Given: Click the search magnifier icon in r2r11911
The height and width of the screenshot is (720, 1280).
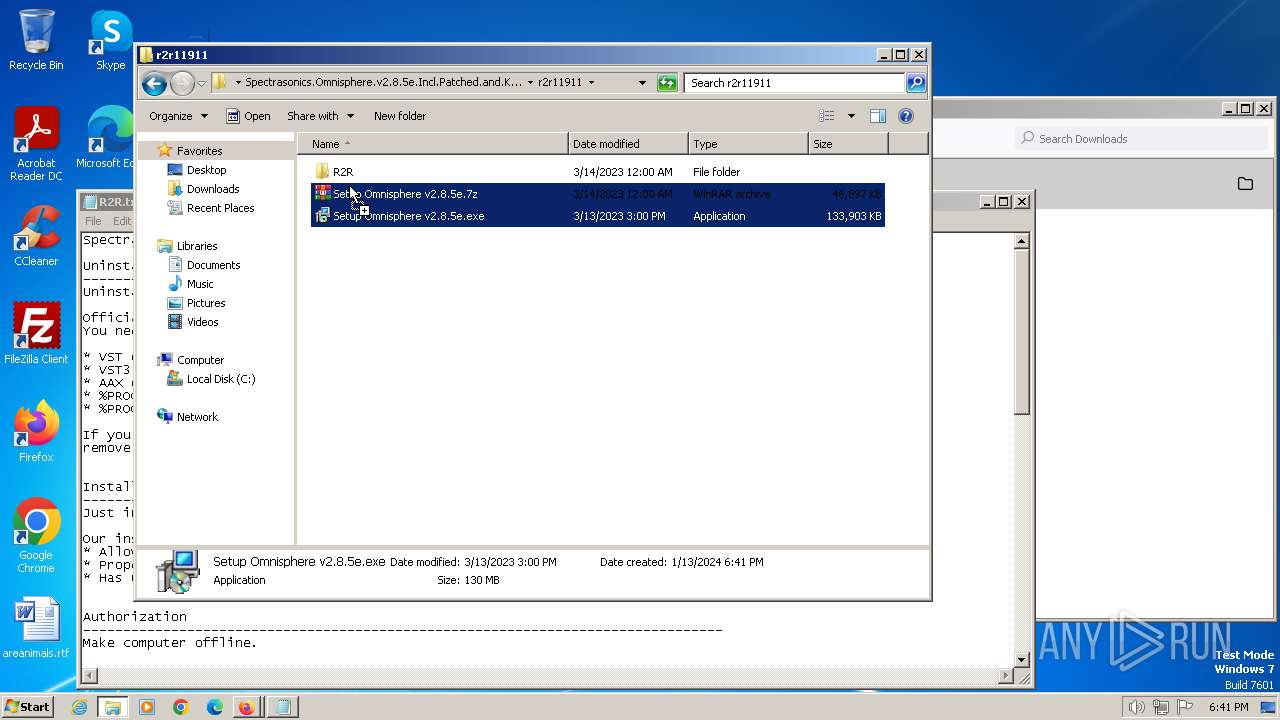Looking at the screenshot, I should tap(915, 83).
